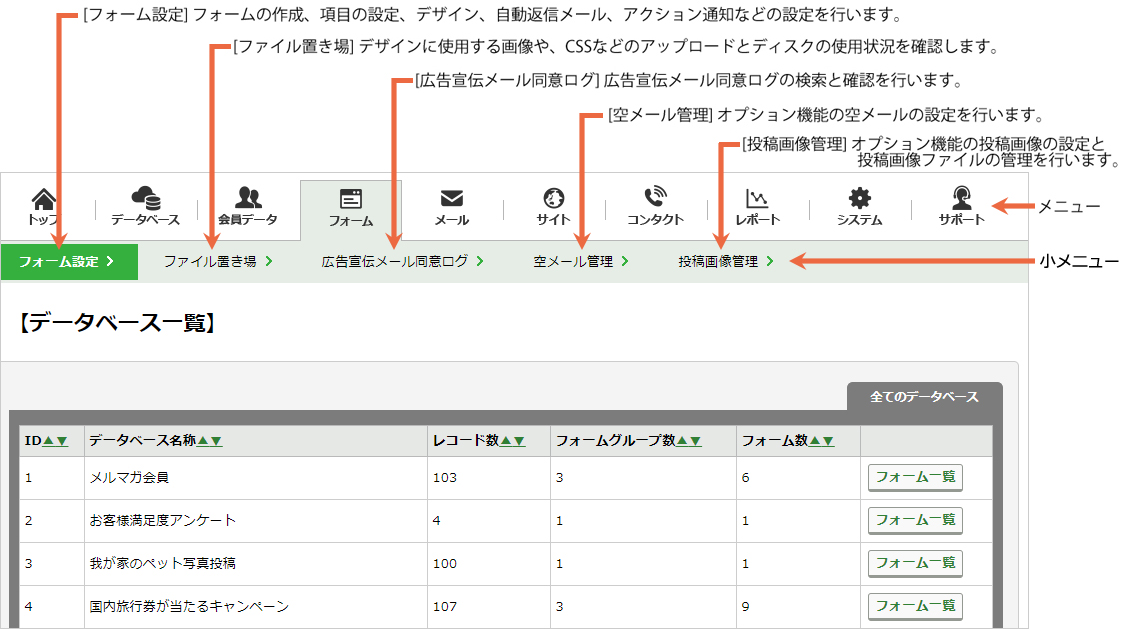The width and height of the screenshot is (1138, 629).
Task: Sort フォームグループ数 descending
Action: coord(695,441)
